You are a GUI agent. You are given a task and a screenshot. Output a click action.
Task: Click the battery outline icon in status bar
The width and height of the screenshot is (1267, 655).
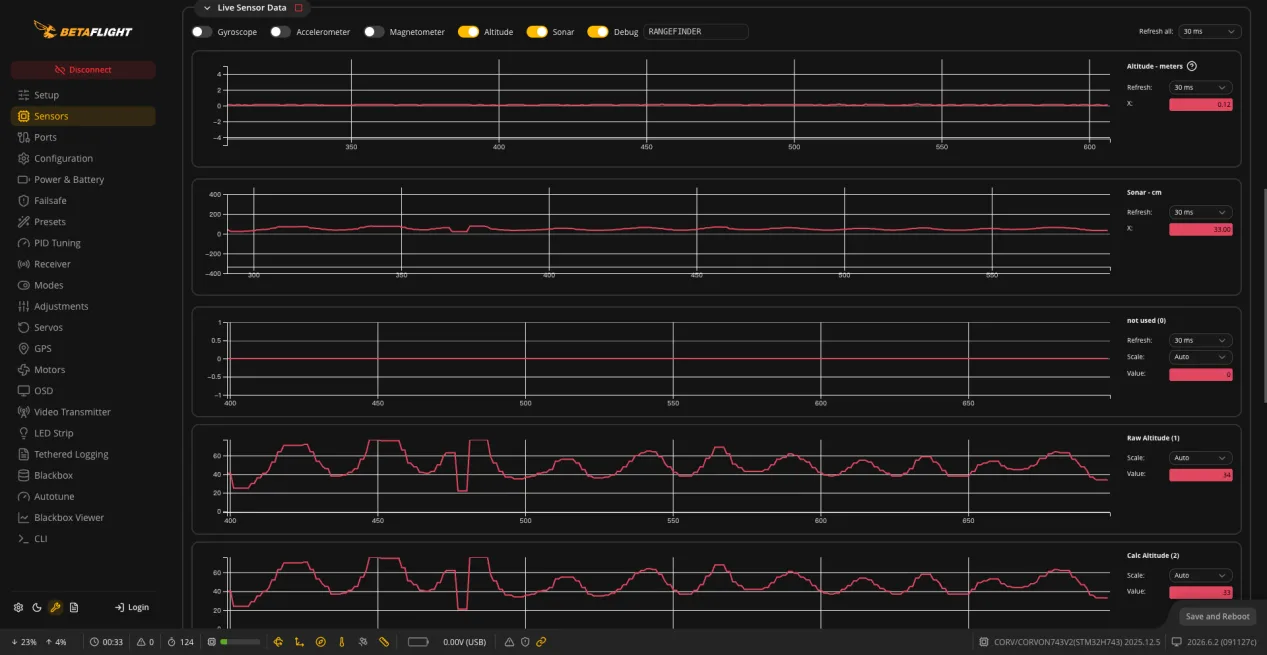click(x=418, y=642)
